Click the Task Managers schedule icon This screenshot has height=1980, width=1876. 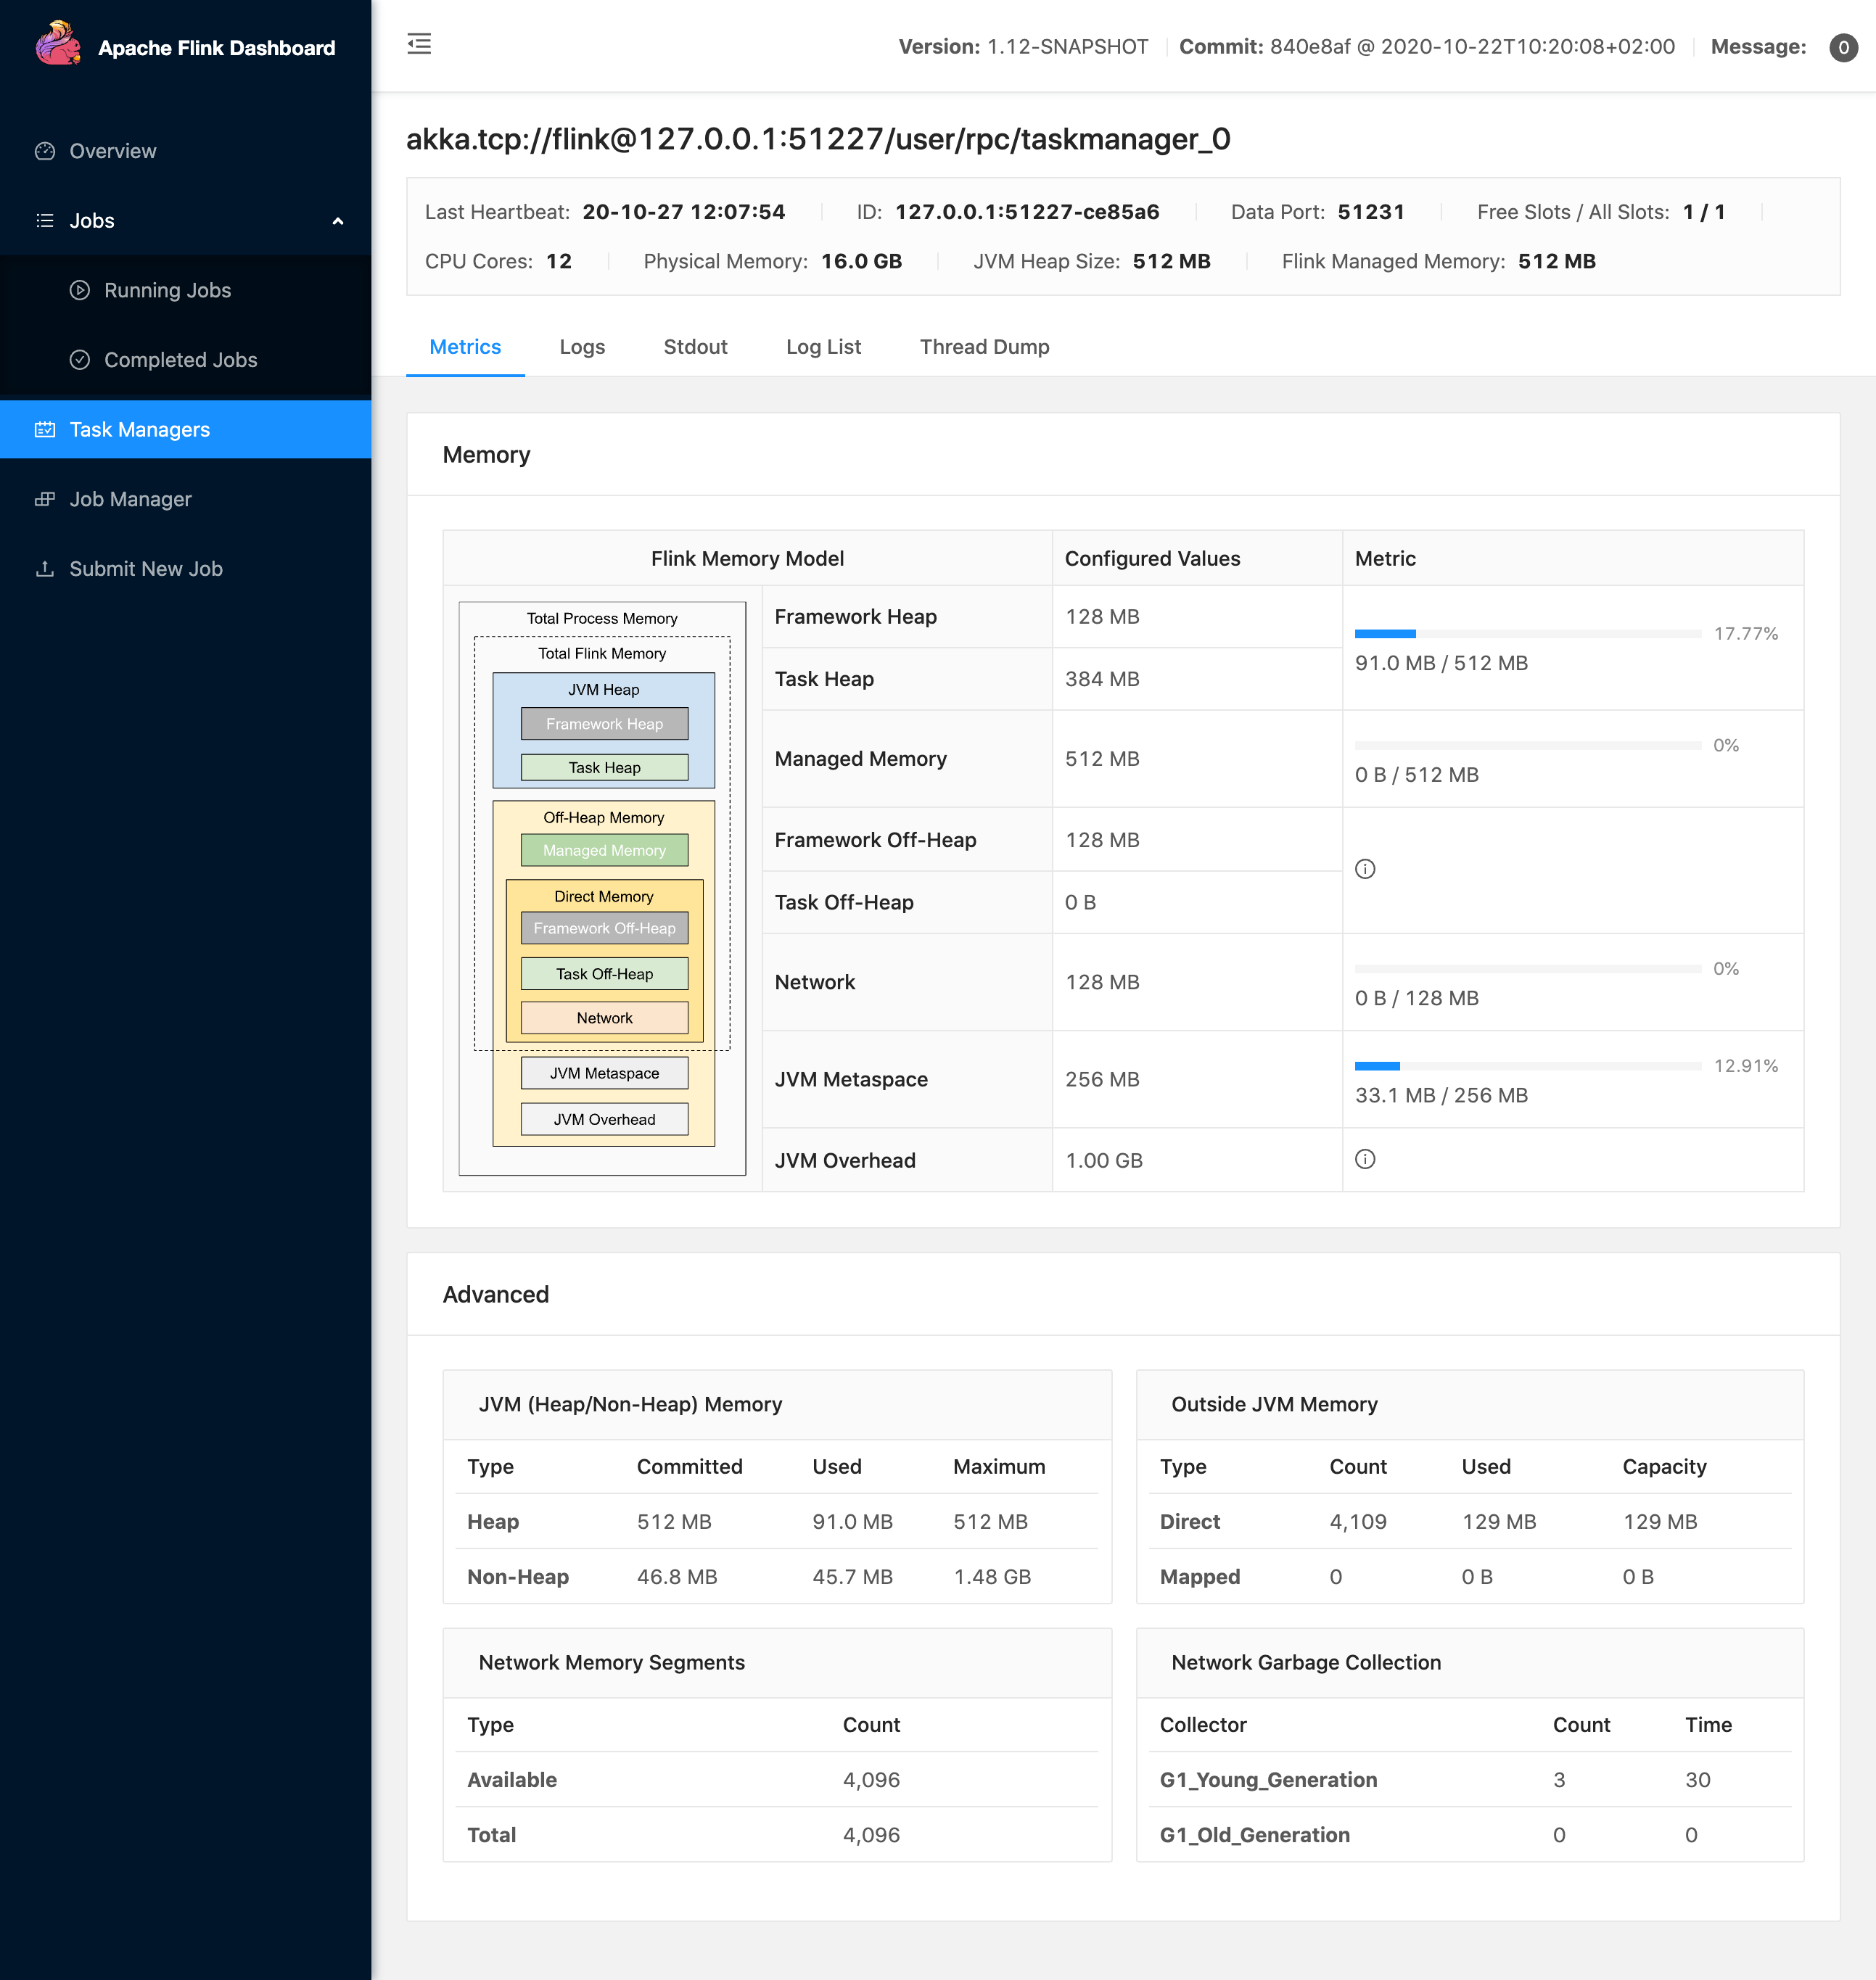pos(45,429)
